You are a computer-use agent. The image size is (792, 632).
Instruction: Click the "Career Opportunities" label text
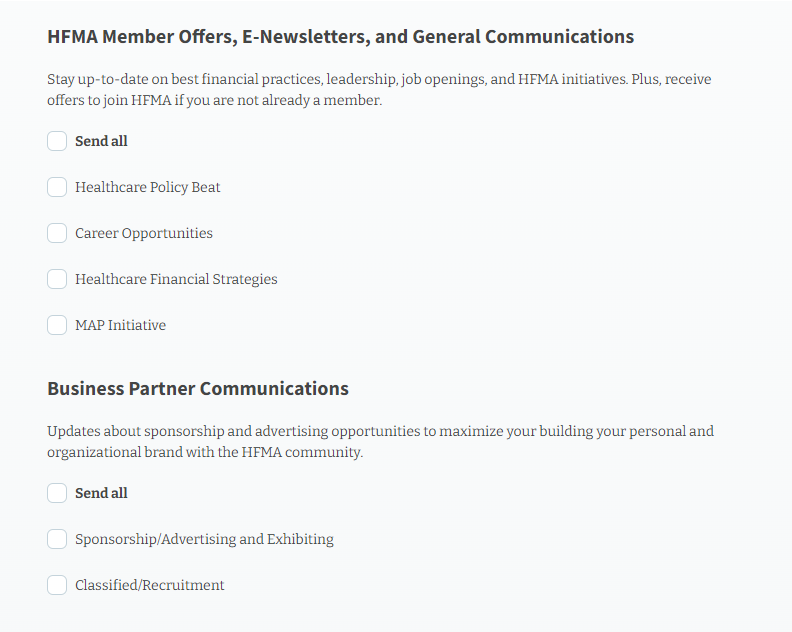[x=143, y=233]
